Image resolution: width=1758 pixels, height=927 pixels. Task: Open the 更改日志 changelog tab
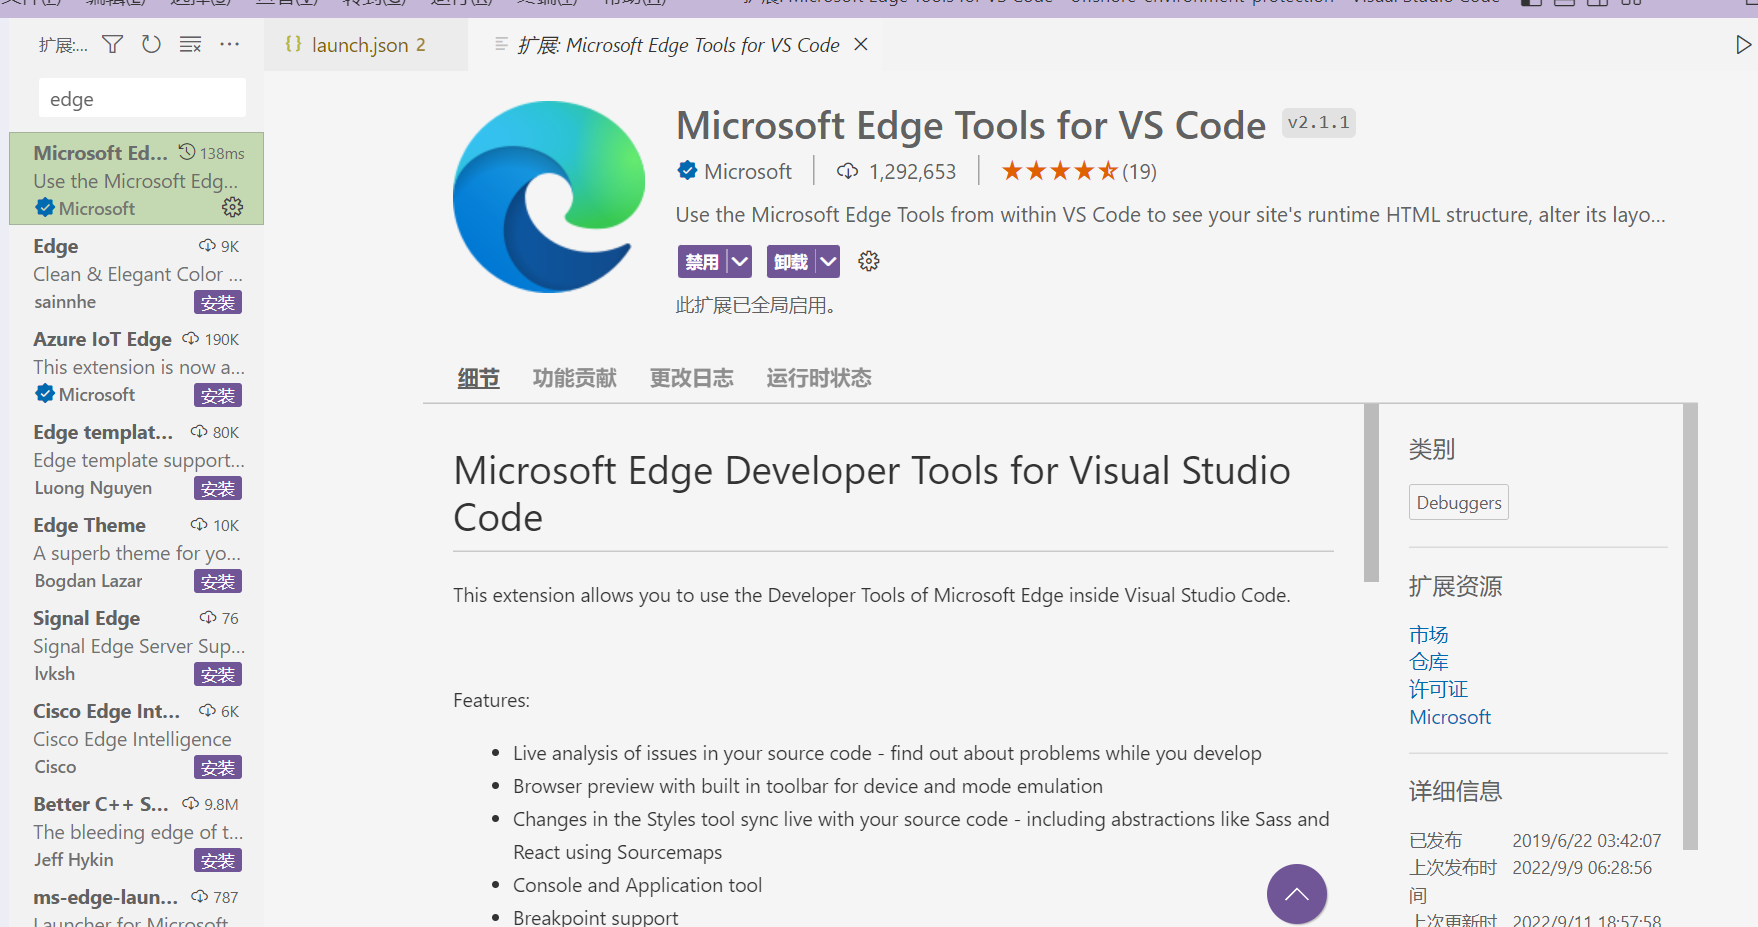point(691,378)
